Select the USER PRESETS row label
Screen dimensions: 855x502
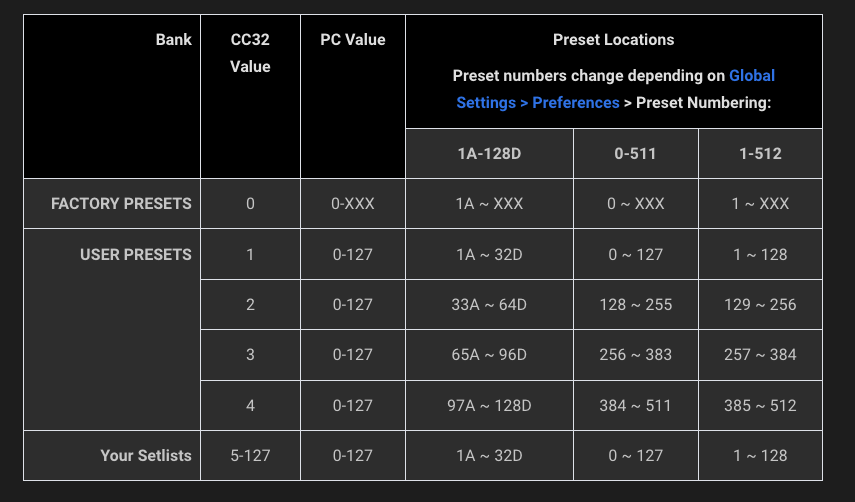135,255
